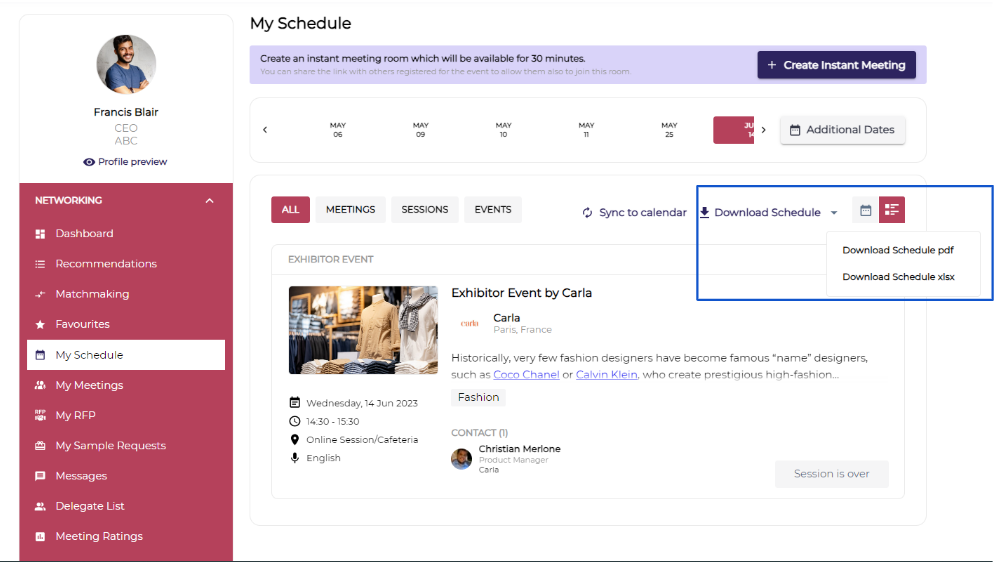The height and width of the screenshot is (562, 1006).
Task: Switch to list view layout
Action: [892, 210]
